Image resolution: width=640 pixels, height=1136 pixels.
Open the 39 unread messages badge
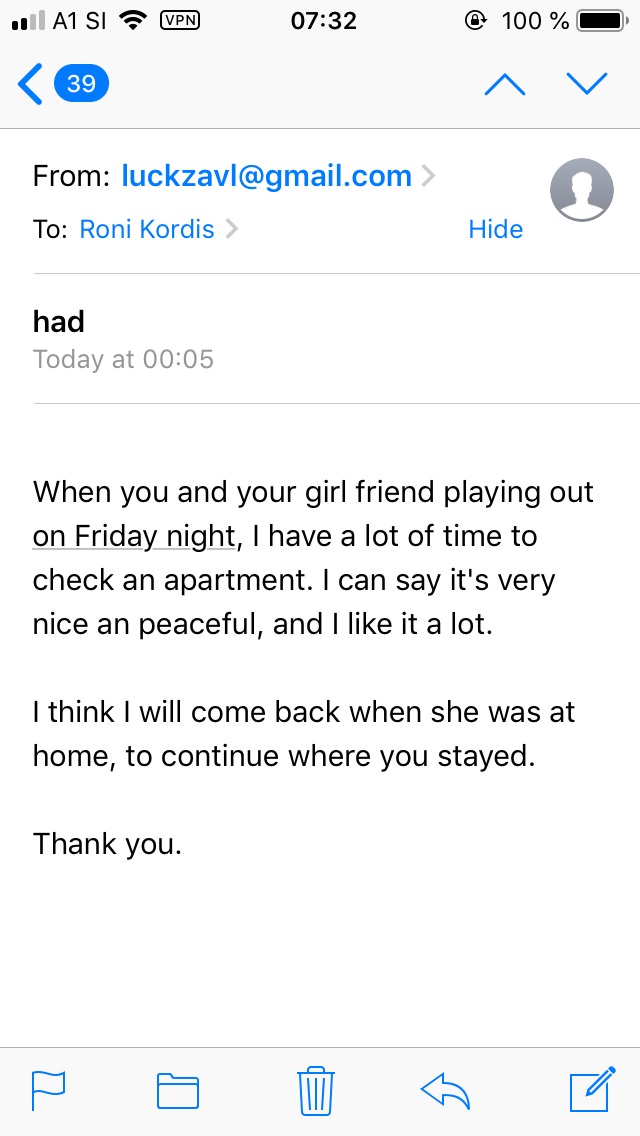[81, 83]
